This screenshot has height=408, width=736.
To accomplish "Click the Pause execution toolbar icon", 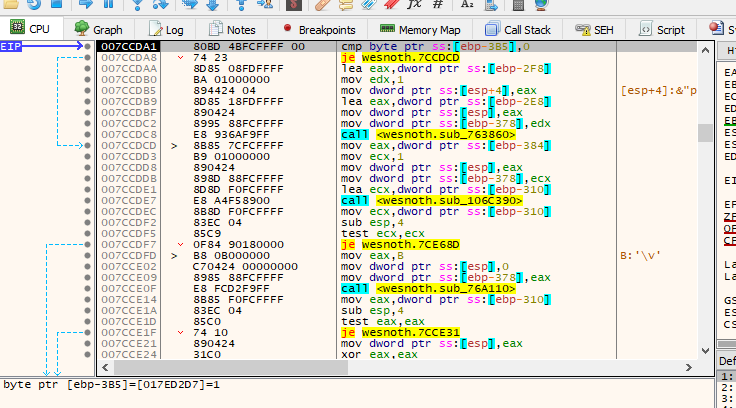I will coord(108,4).
